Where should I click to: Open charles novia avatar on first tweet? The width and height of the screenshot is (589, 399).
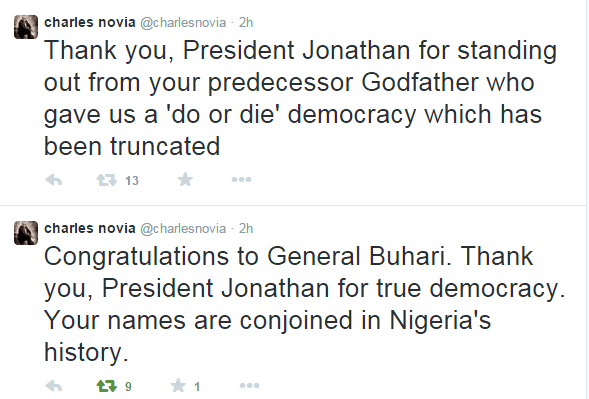(x=26, y=27)
